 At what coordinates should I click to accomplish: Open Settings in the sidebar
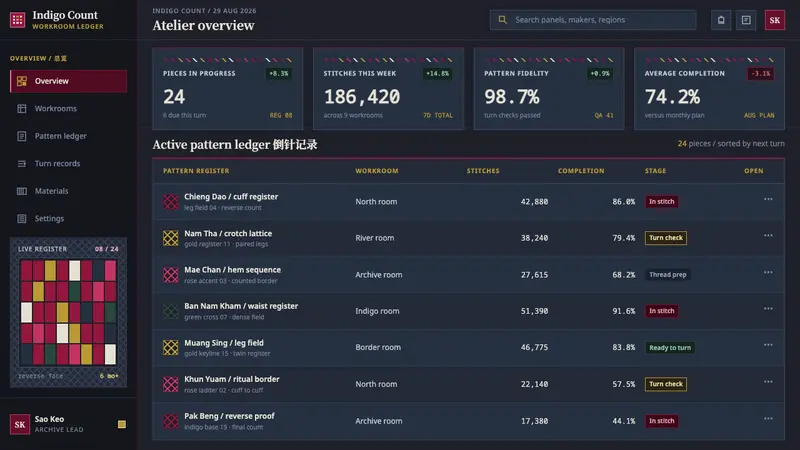point(68,219)
